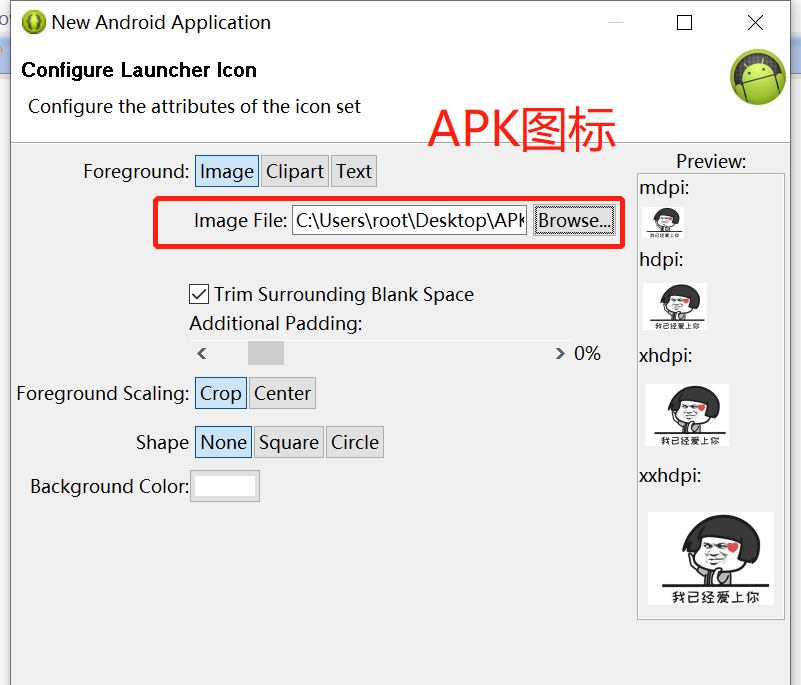Click the hdpi: label
This screenshot has width=801, height=685.
tap(661, 259)
